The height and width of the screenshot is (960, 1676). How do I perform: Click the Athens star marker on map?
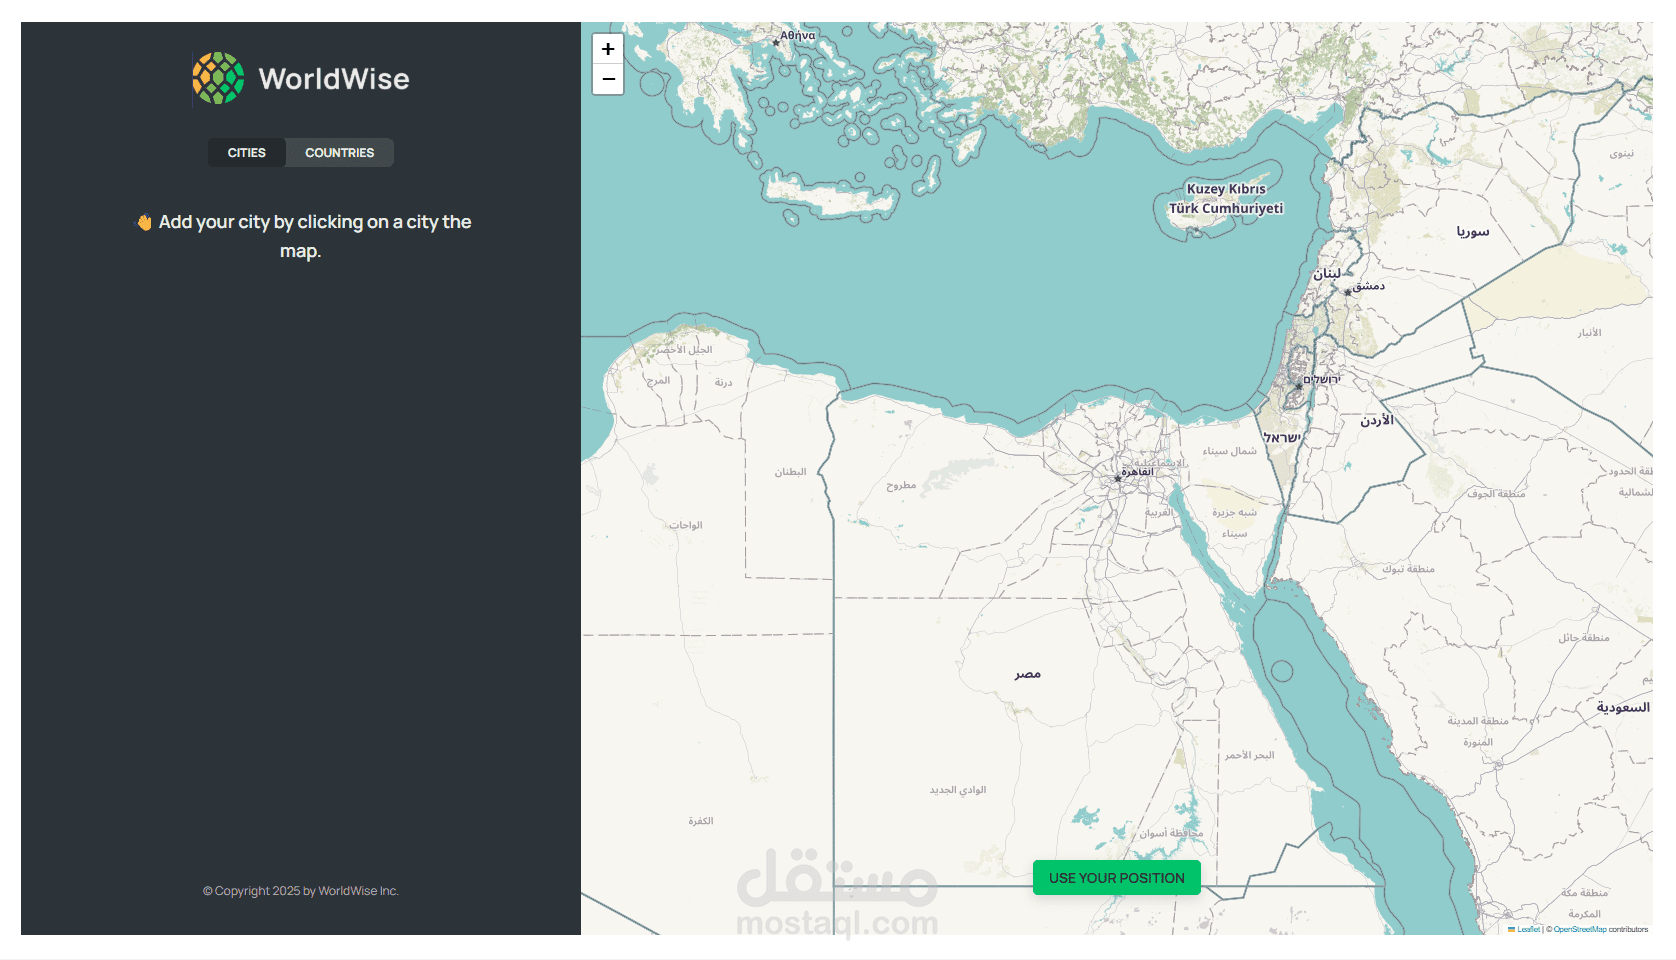[776, 43]
